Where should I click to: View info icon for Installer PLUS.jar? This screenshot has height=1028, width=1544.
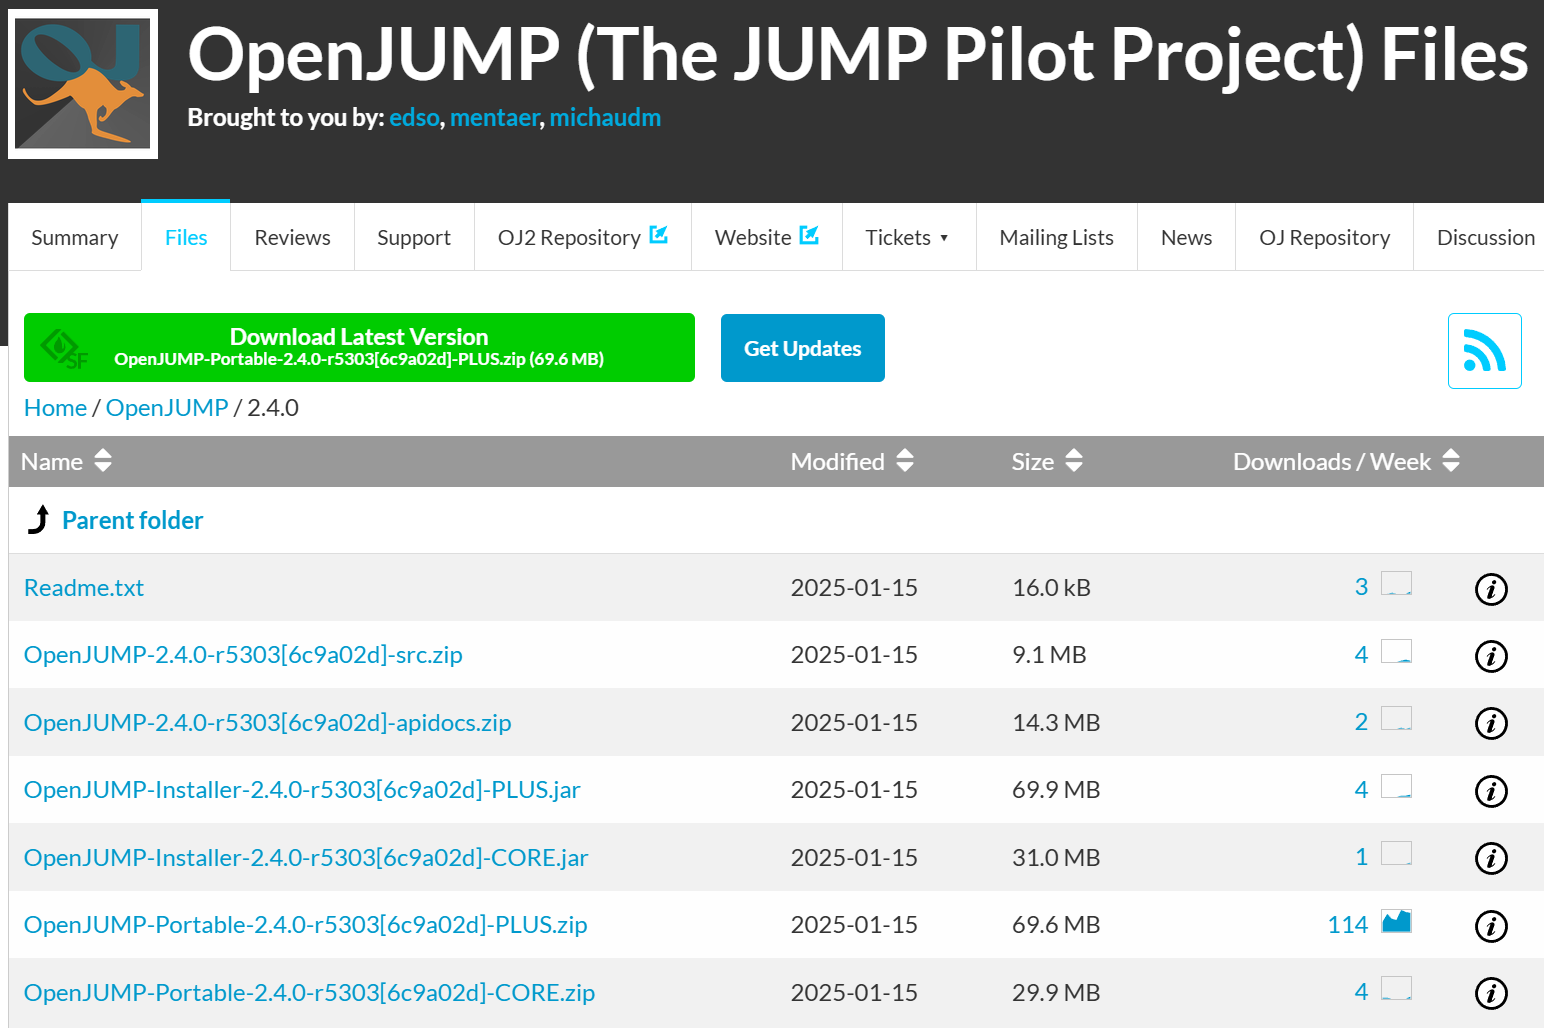(1491, 791)
